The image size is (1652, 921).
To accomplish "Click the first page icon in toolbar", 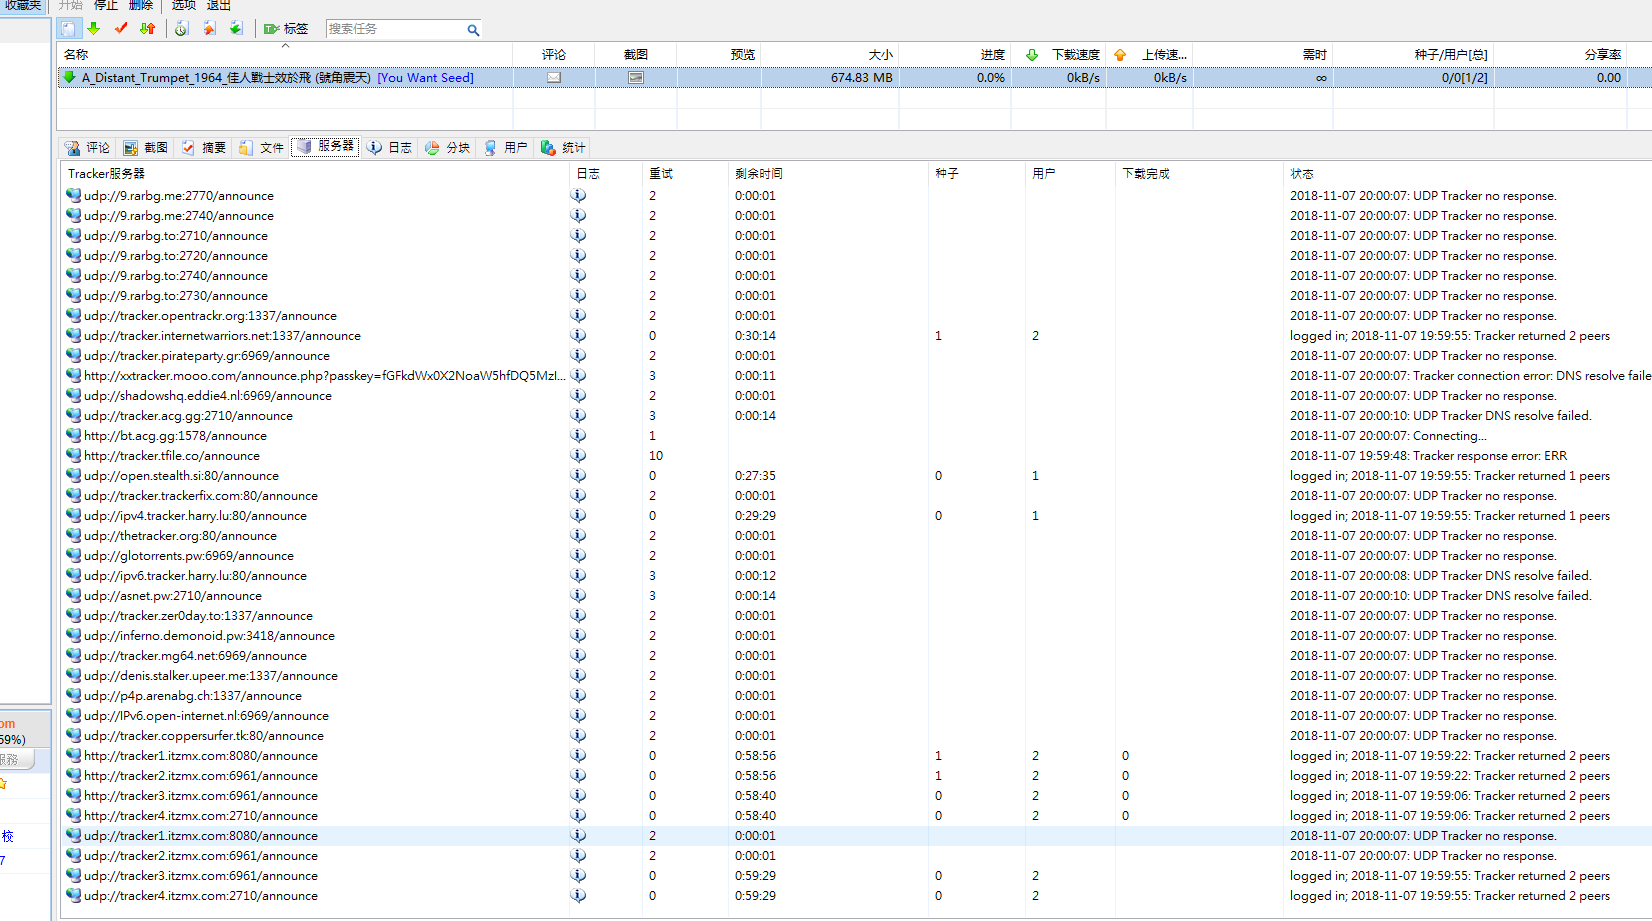I will [x=68, y=29].
